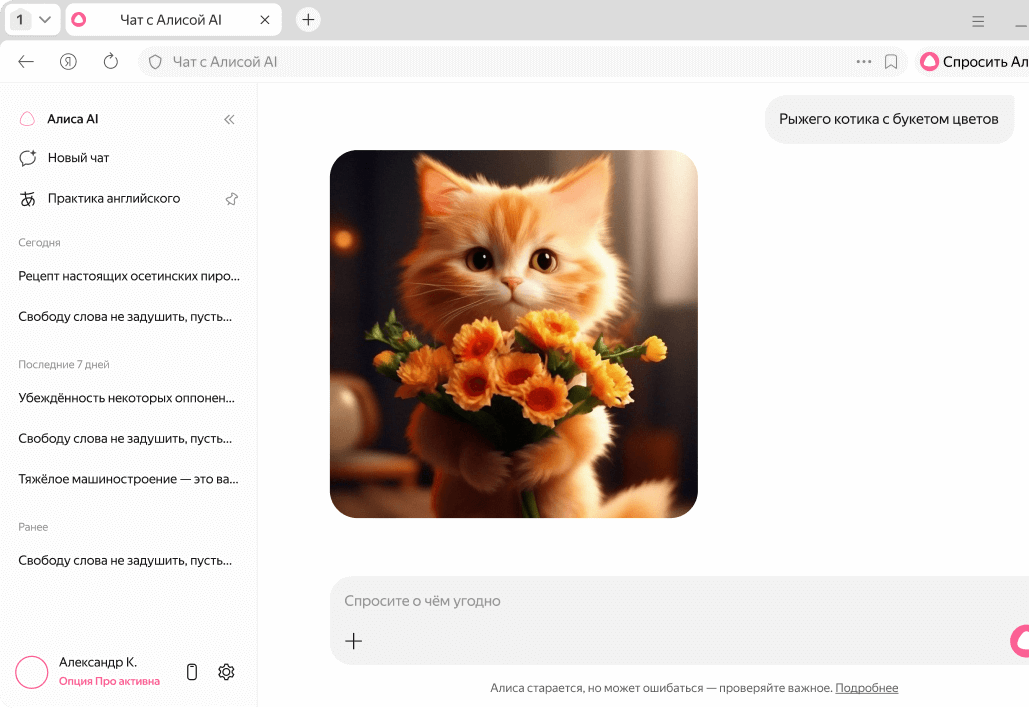Open Практика английского

[x=114, y=198]
